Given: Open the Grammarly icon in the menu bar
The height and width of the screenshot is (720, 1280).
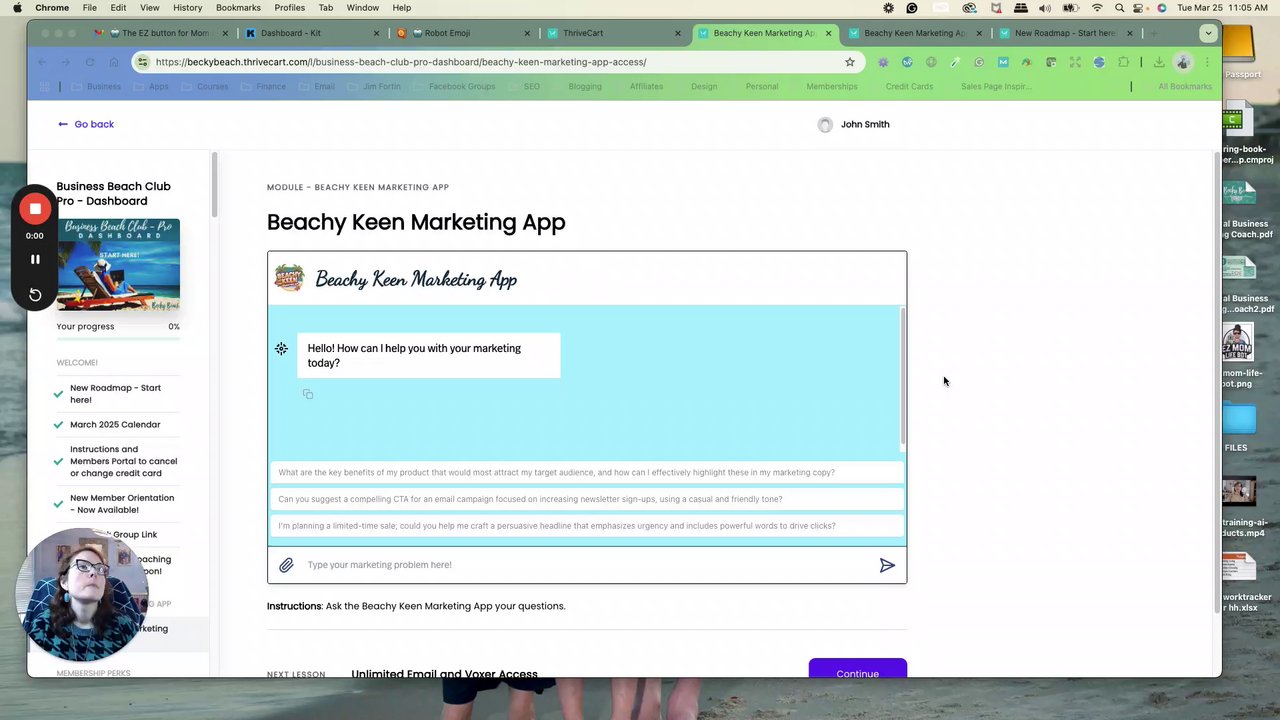Looking at the screenshot, I should click(912, 7).
